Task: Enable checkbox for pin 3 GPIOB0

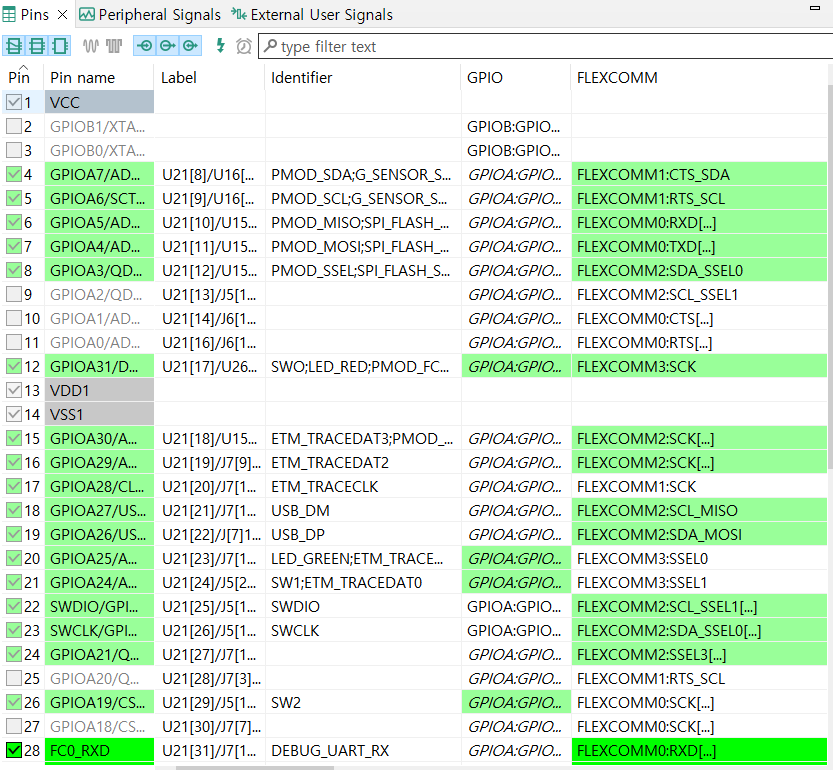Action: (x=14, y=150)
